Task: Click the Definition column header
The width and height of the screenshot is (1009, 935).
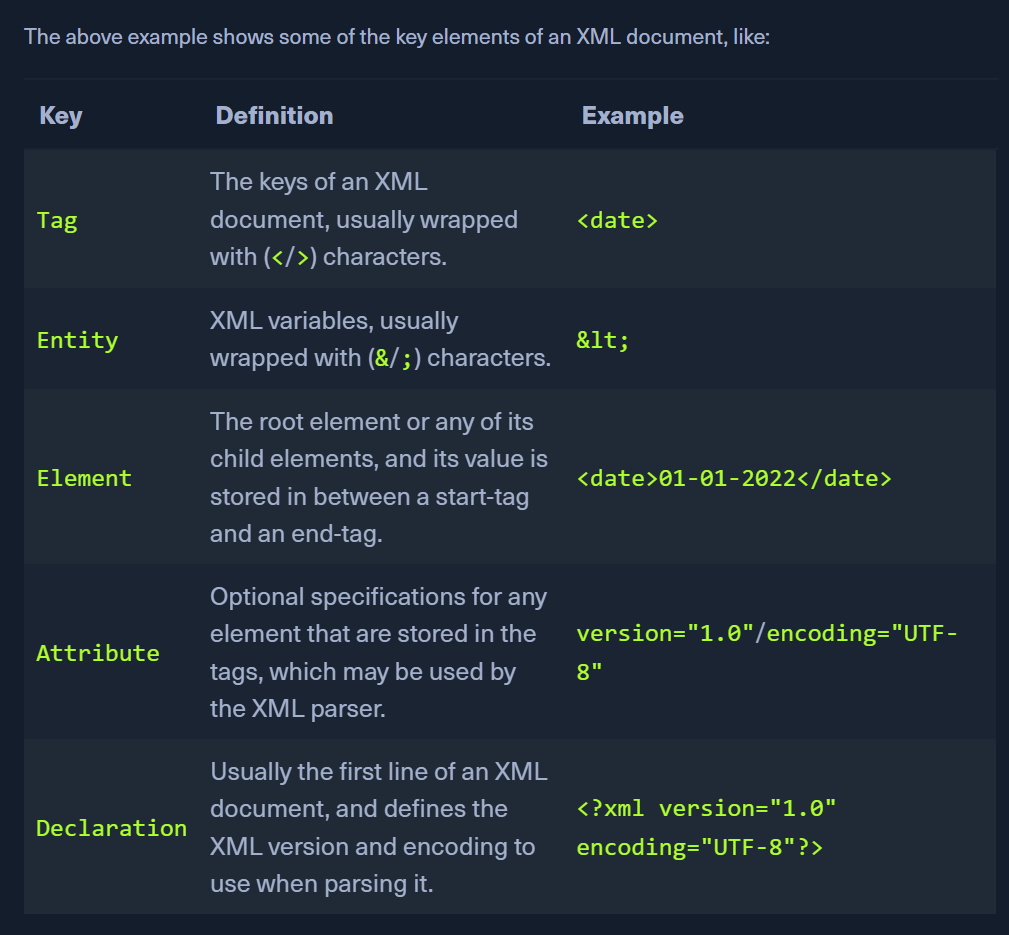Action: 274,116
